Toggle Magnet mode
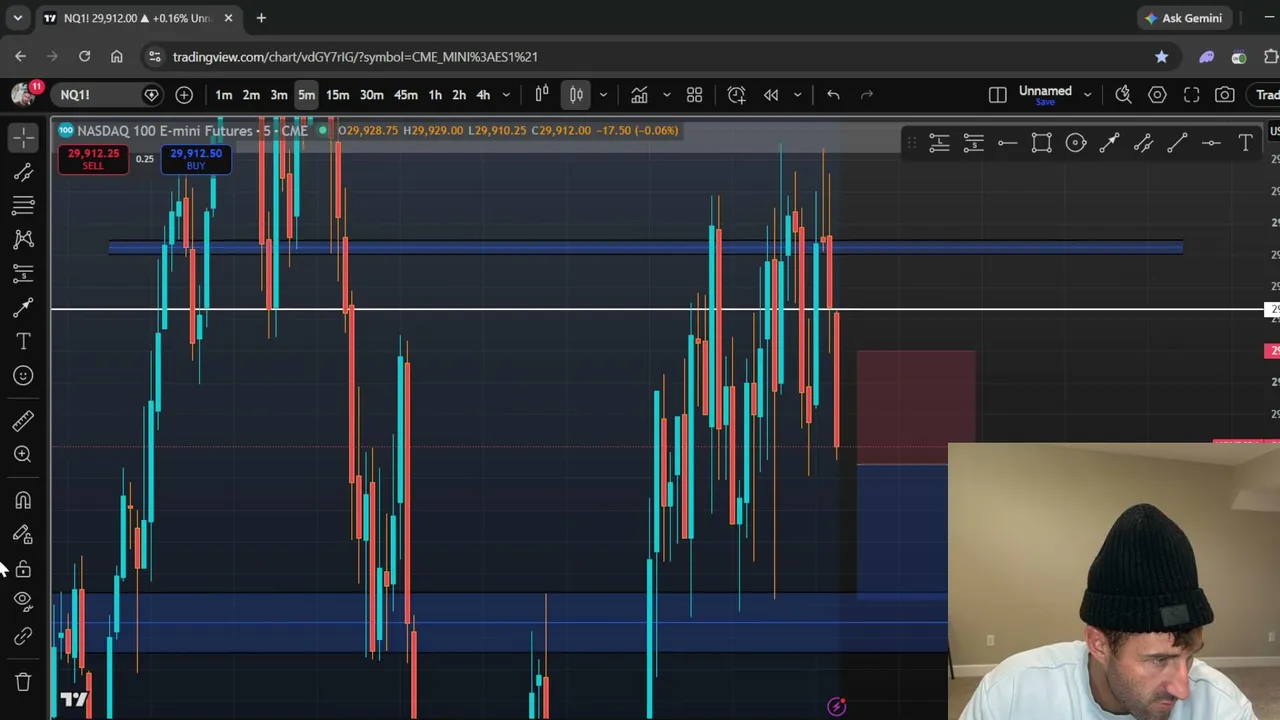 [x=23, y=500]
